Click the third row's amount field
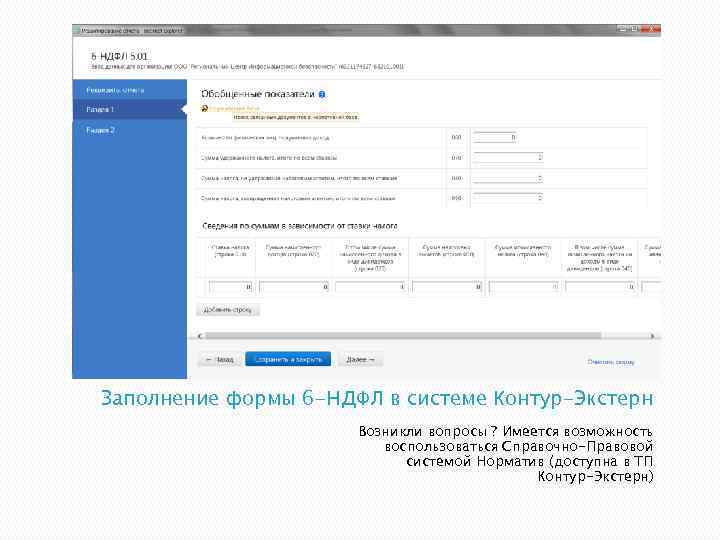Image resolution: width=720 pixels, height=540 pixels. [x=508, y=178]
